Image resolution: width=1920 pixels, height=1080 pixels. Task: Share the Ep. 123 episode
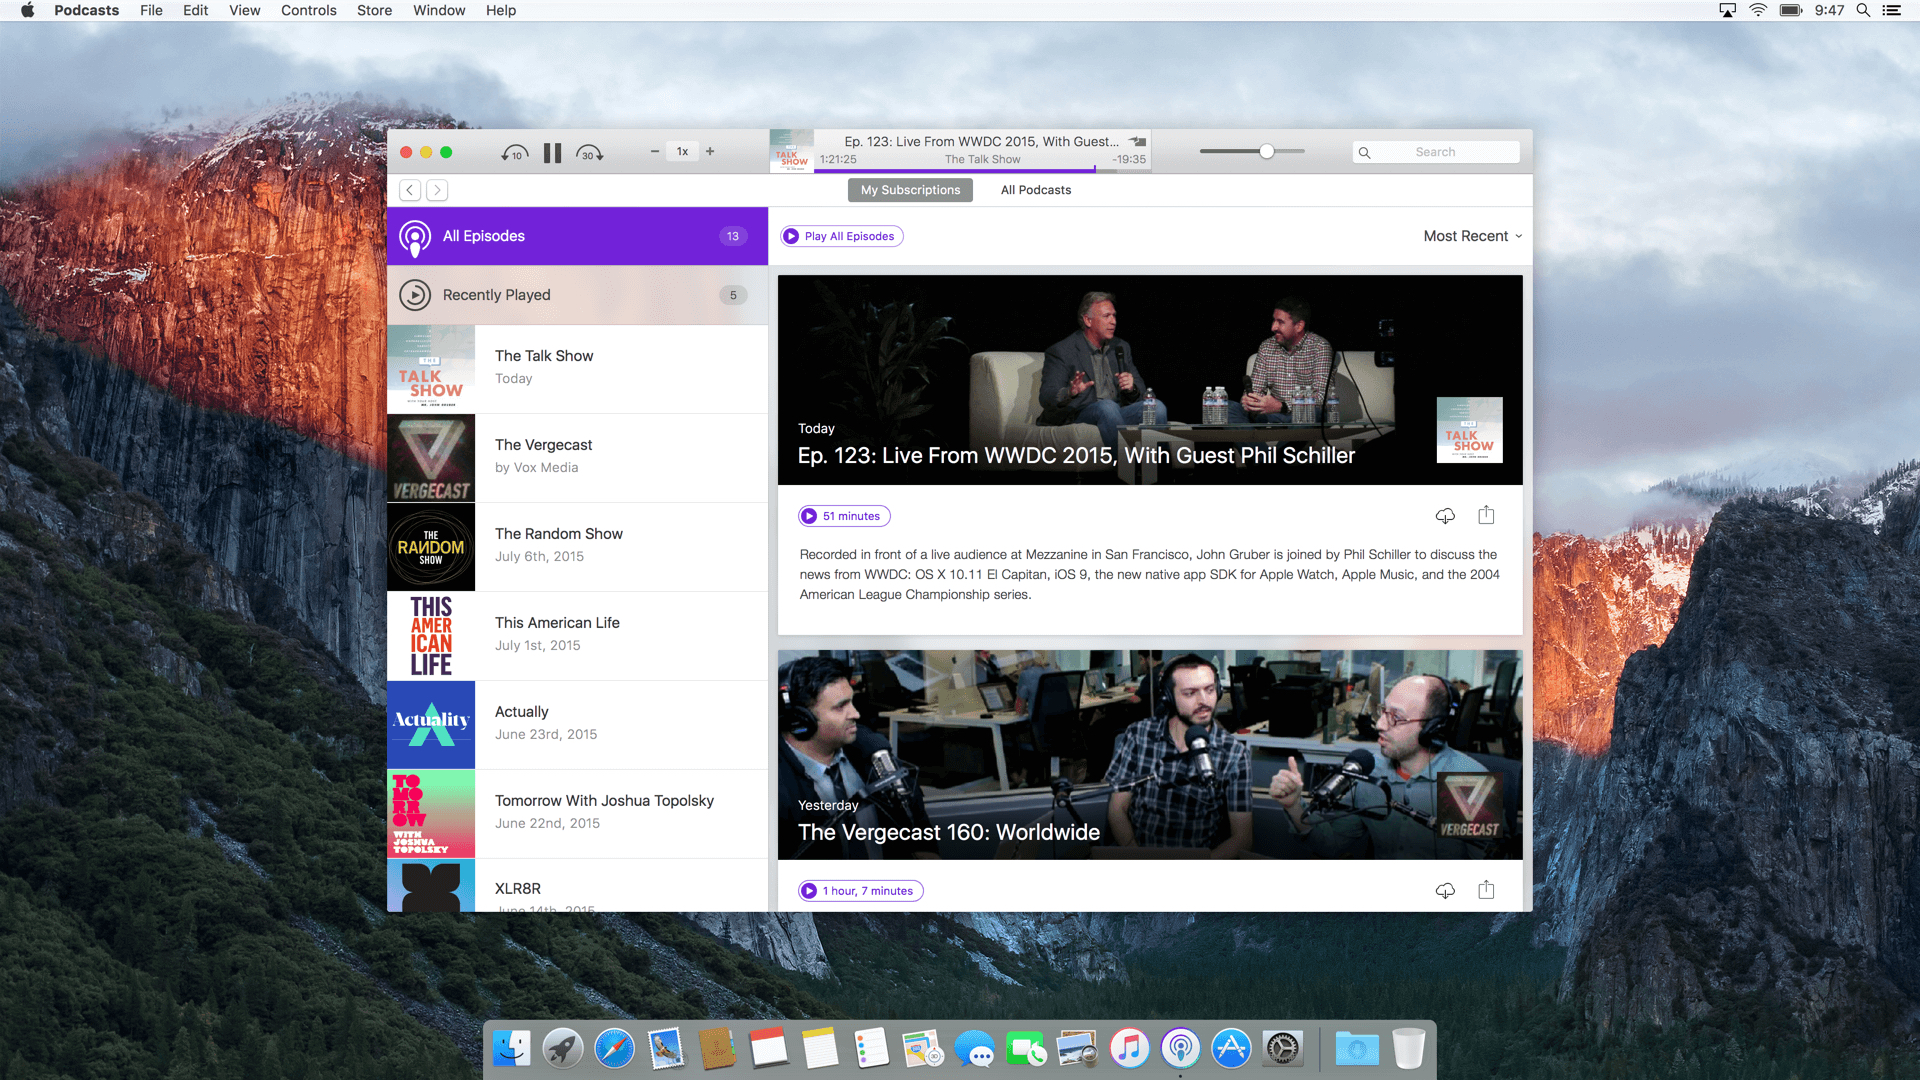coord(1486,515)
